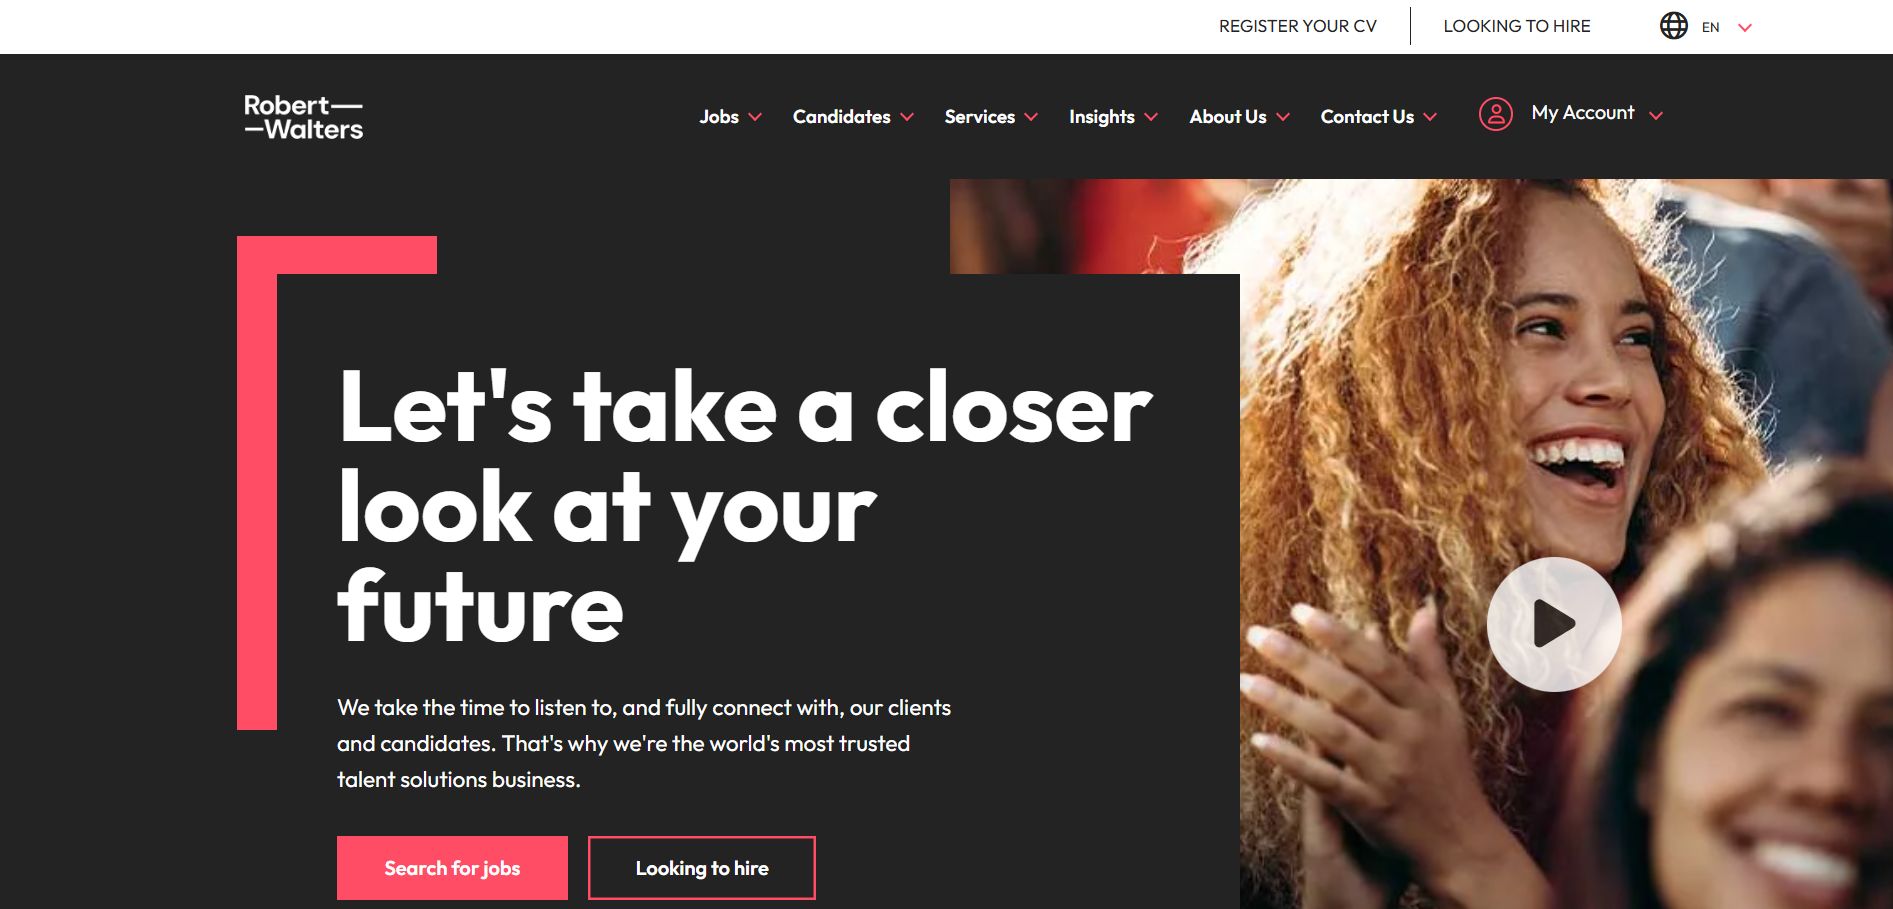Play the hero video
The width and height of the screenshot is (1893, 909).
(x=1554, y=624)
